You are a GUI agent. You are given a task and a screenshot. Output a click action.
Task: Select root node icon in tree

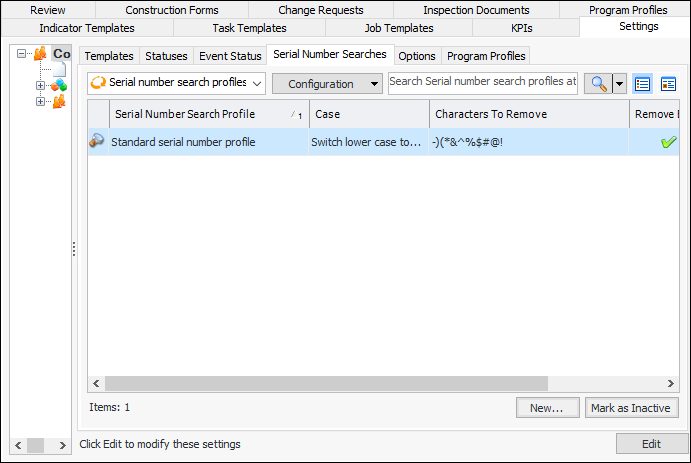pos(40,54)
